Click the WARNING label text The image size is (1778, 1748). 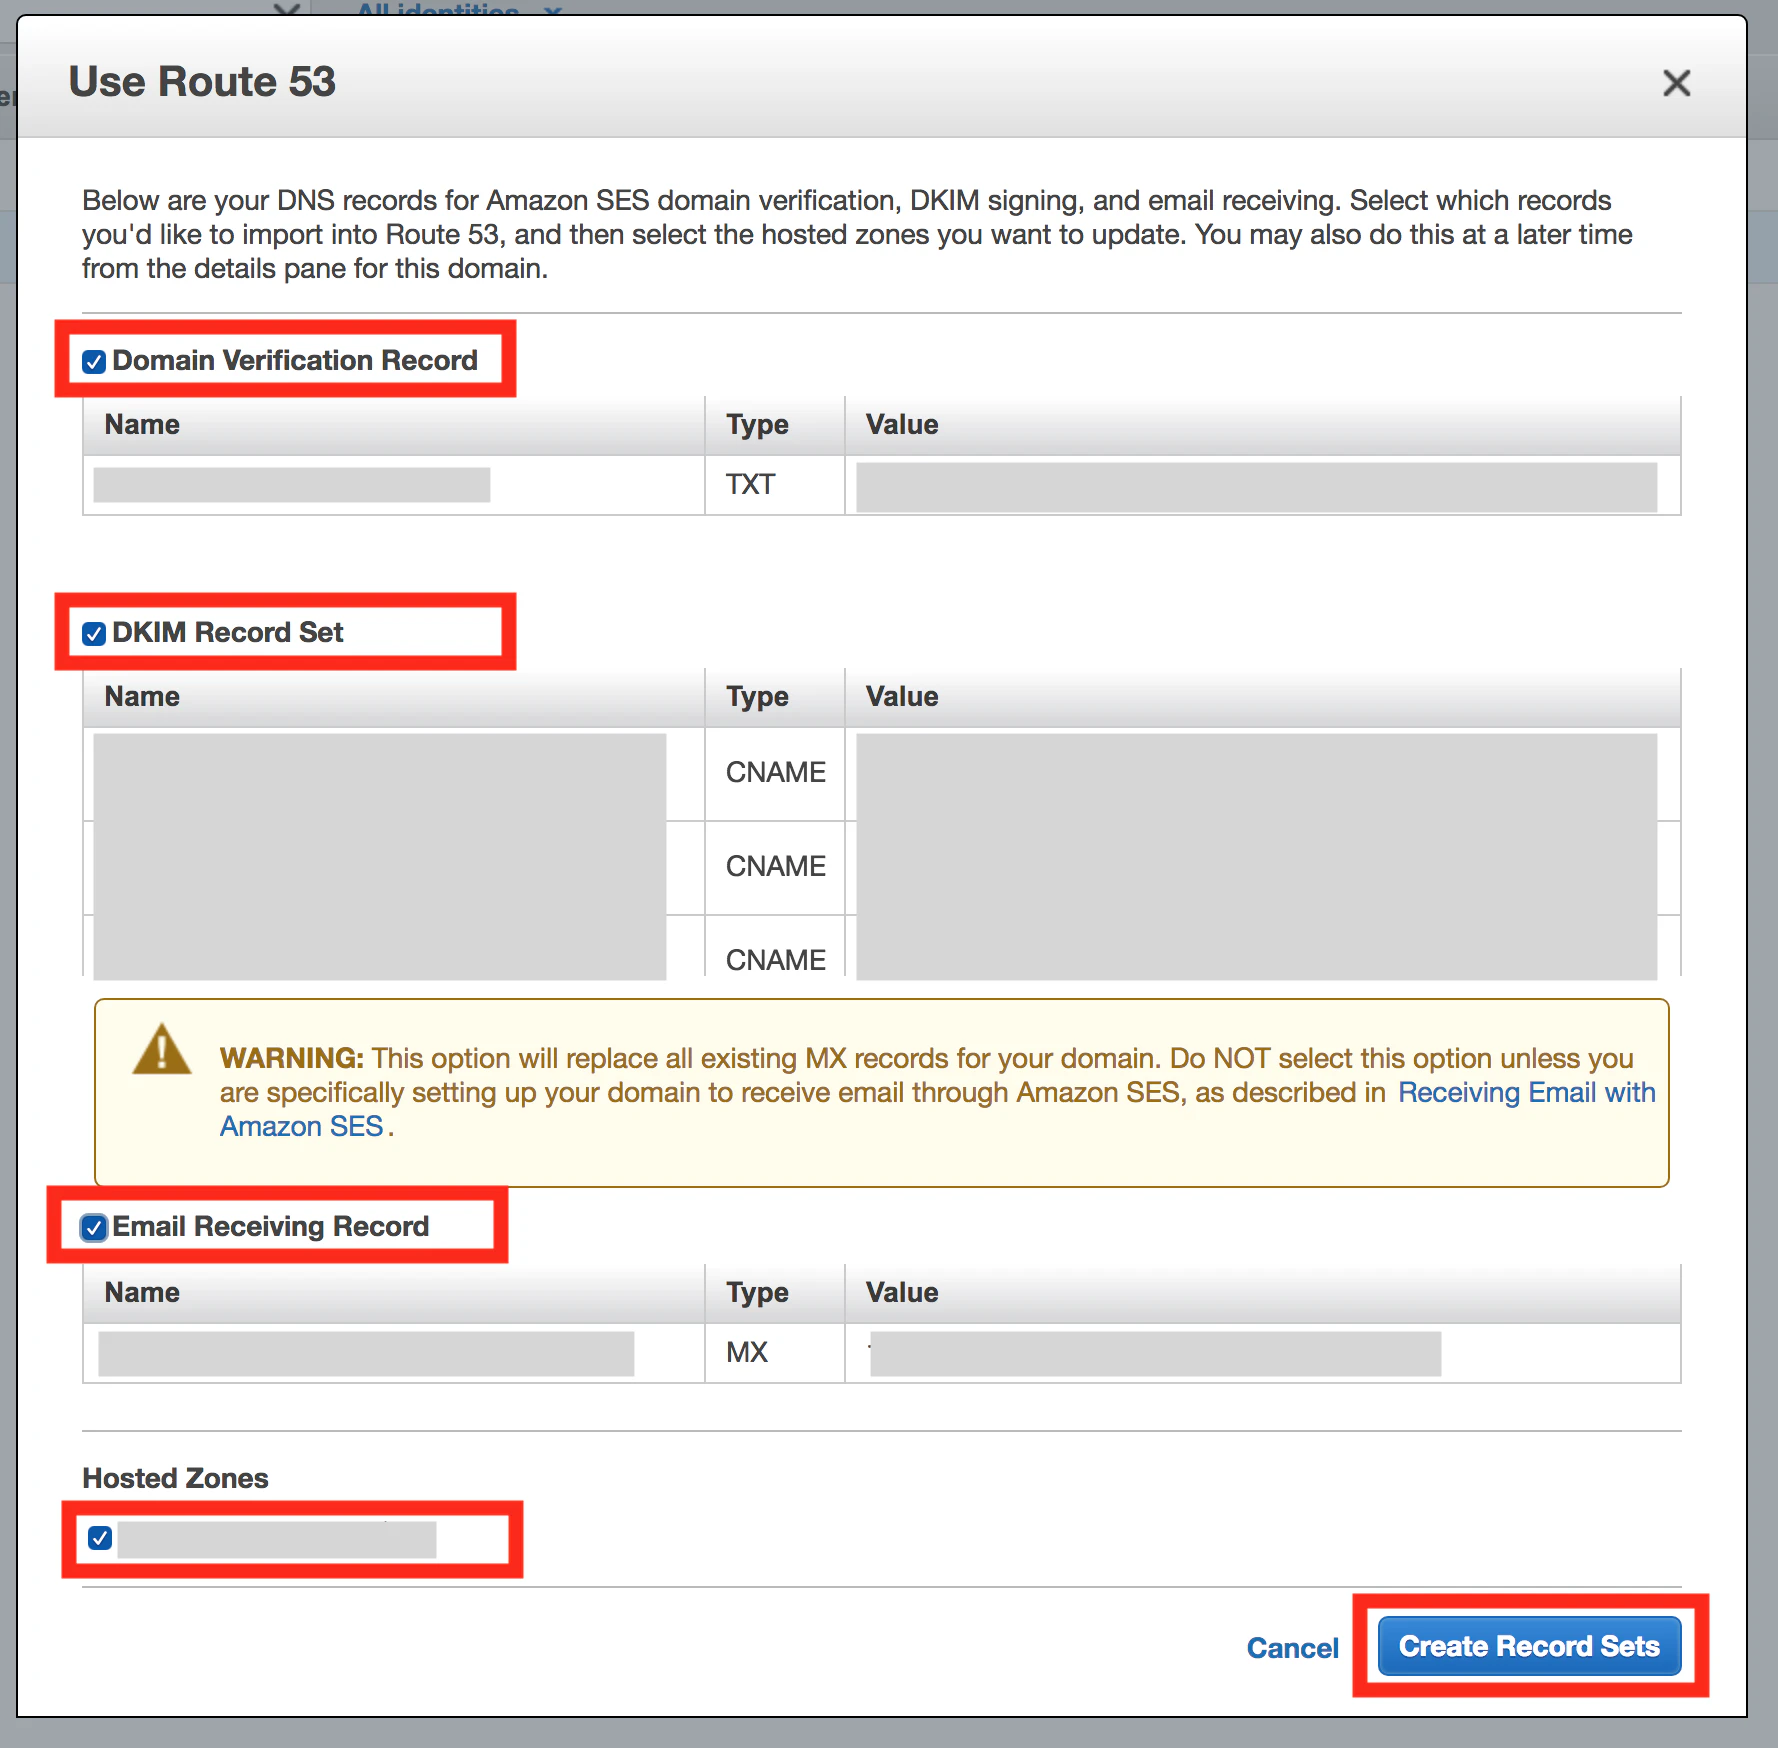[292, 1058]
